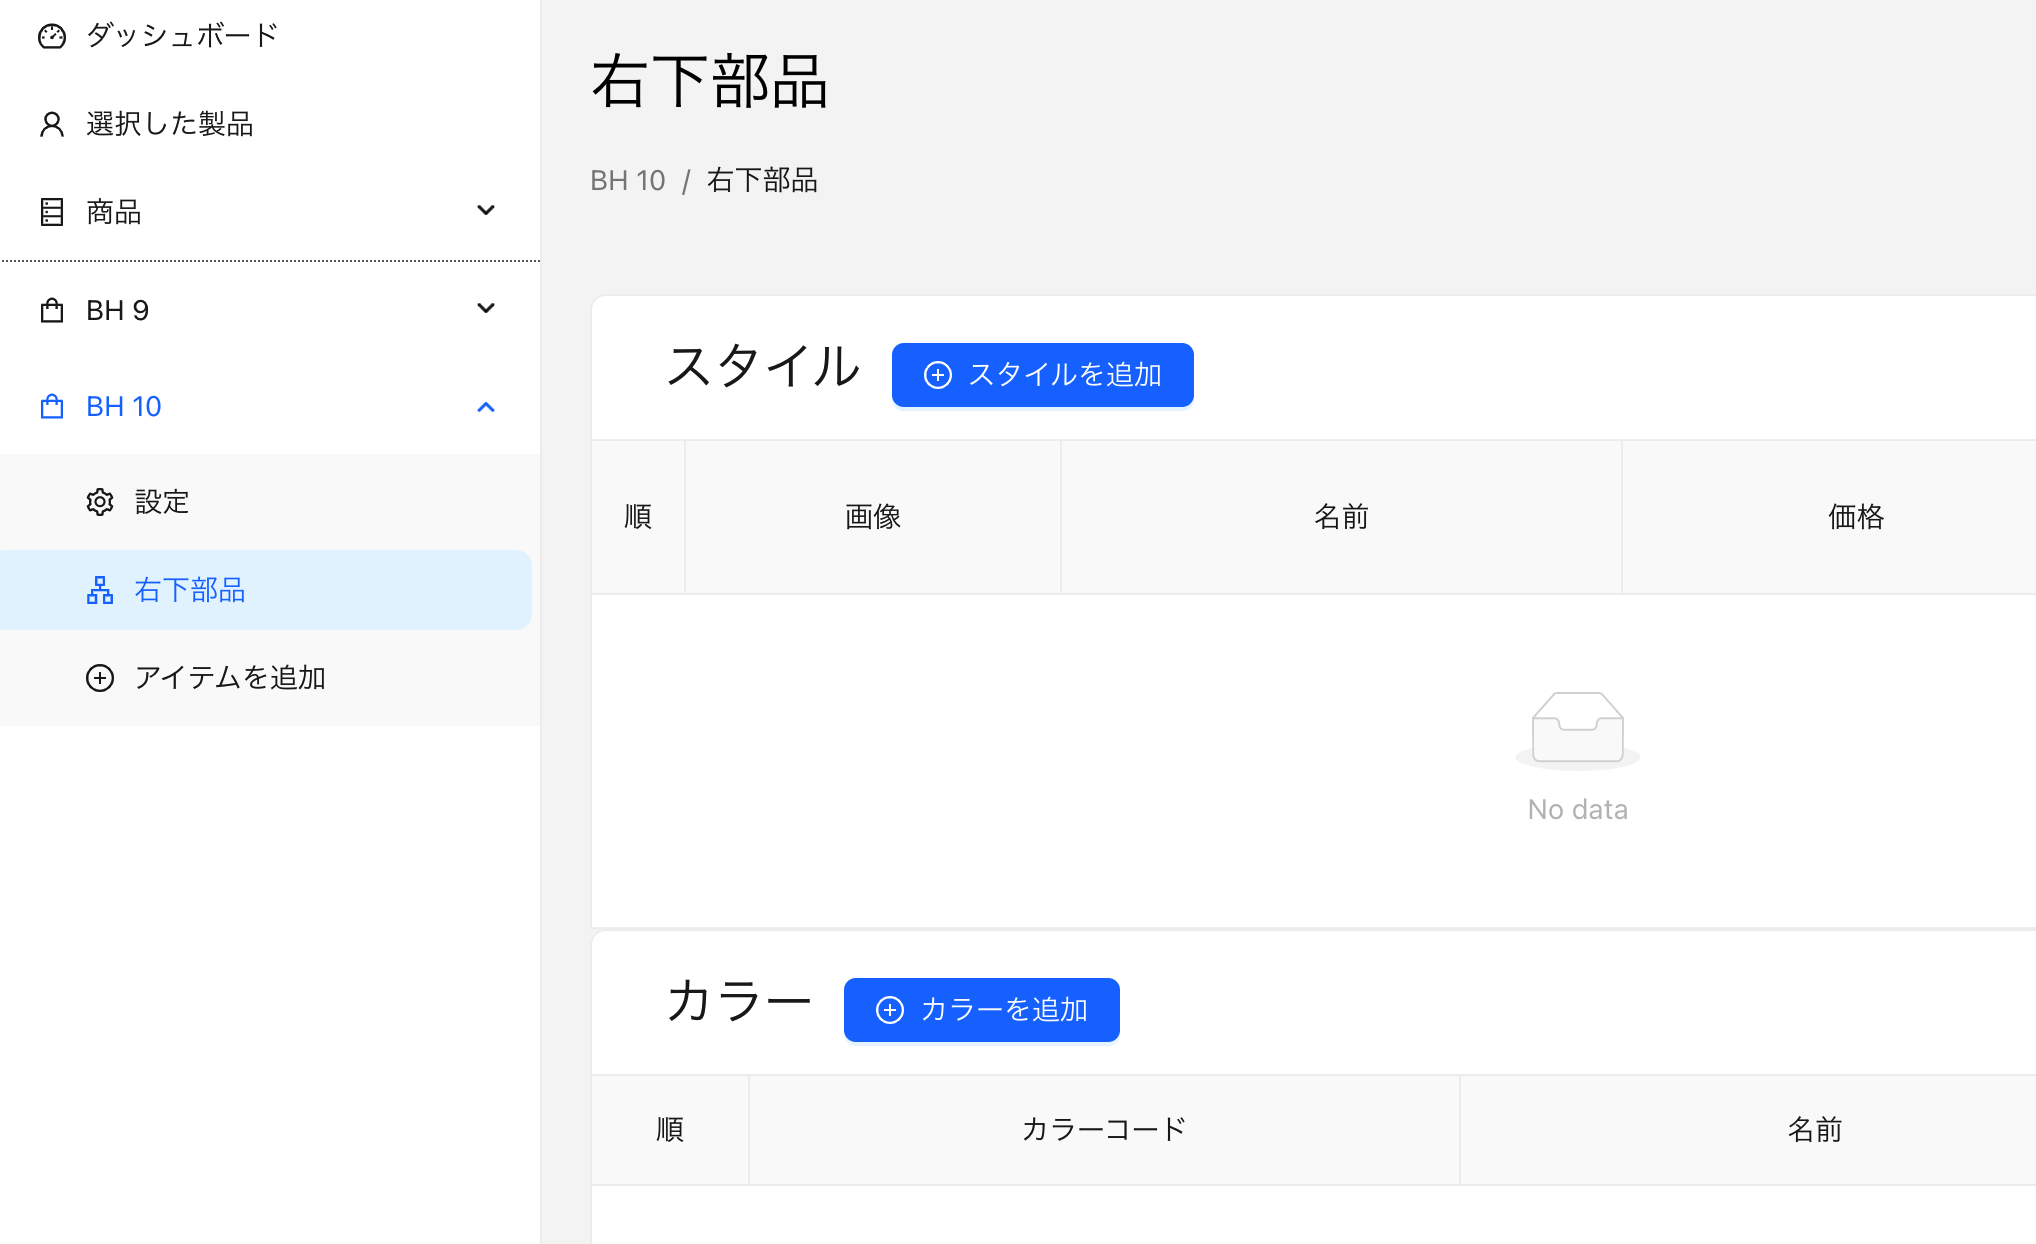Collapse the BH 10 section chevron

click(486, 407)
